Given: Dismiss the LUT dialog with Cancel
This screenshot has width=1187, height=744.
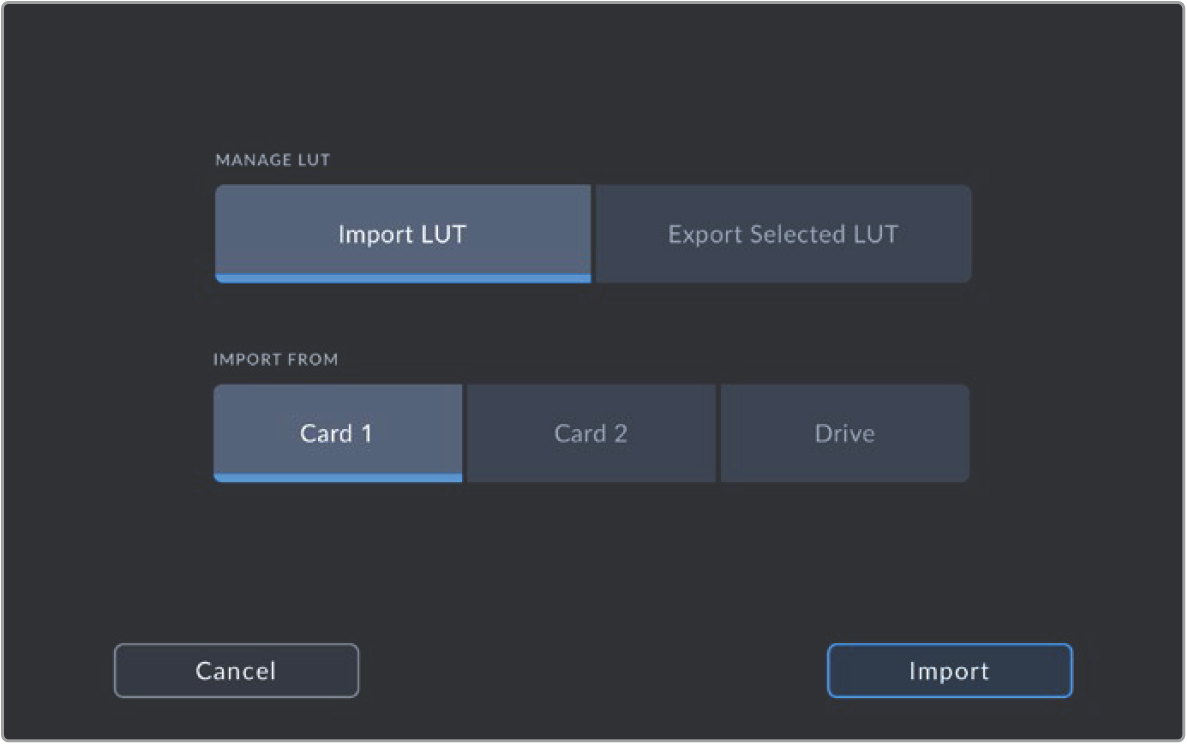Looking at the screenshot, I should coord(236,670).
